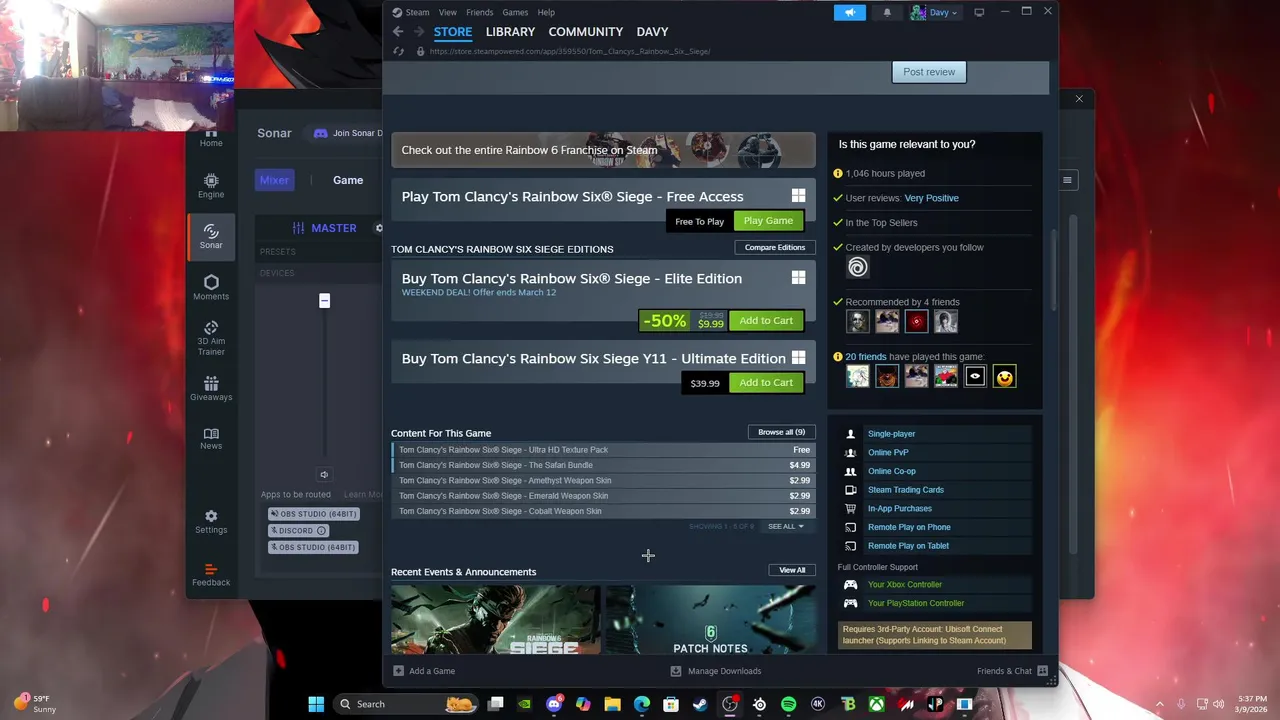Viewport: 1280px width, 720px height.
Task: Select the Mixer tab in Sonar
Action: point(274,180)
